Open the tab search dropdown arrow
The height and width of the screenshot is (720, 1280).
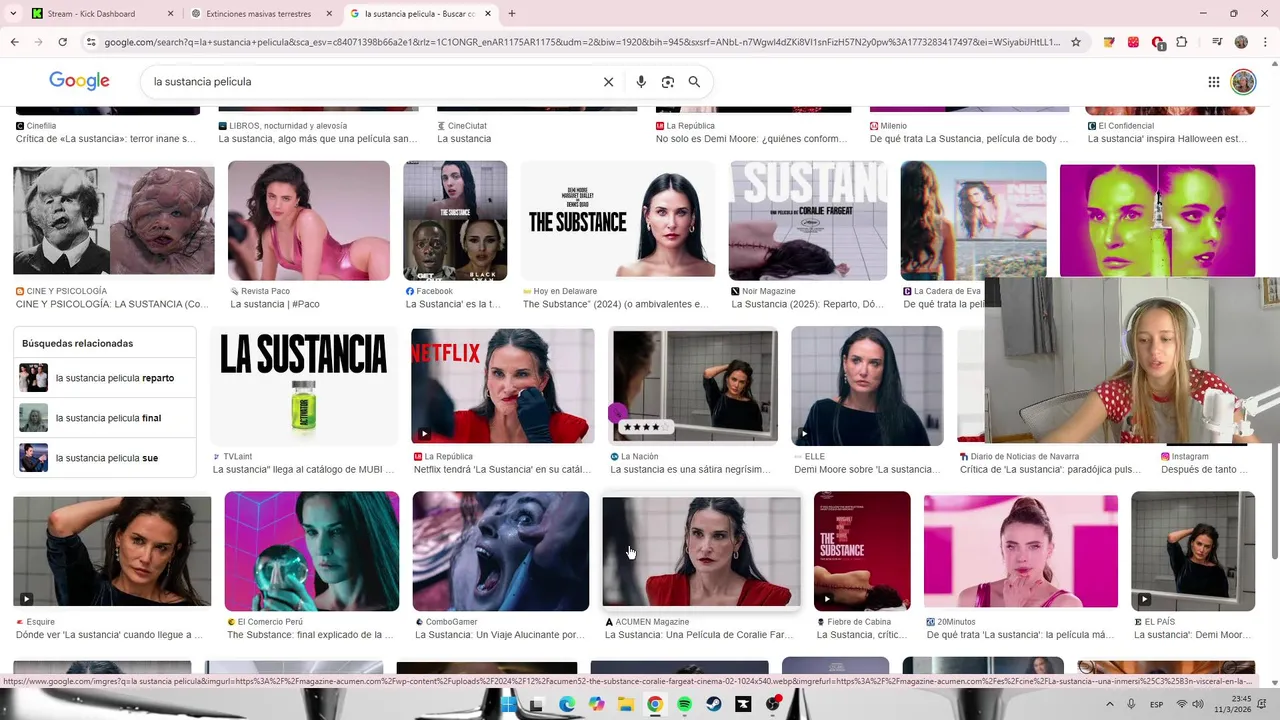click(14, 13)
